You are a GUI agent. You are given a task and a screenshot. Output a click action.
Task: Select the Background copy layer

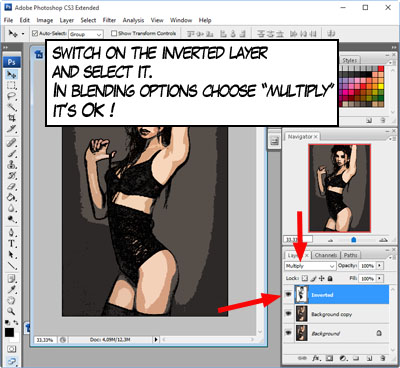pyautogui.click(x=336, y=314)
